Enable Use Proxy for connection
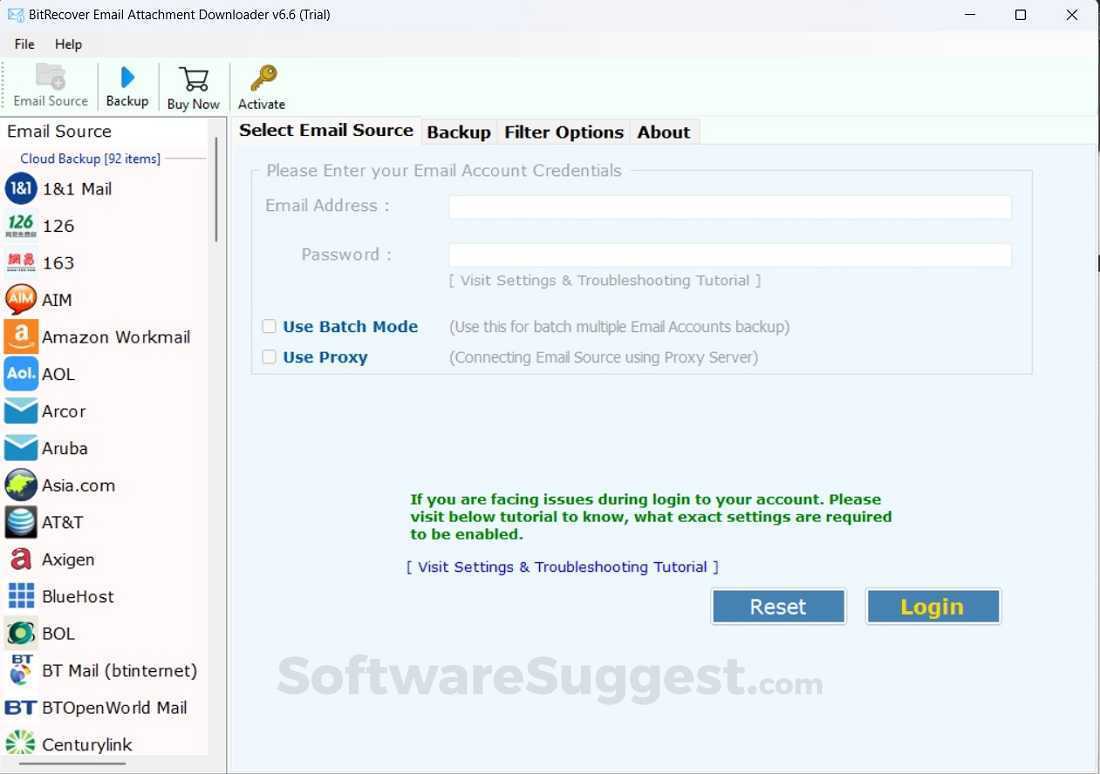 269,357
